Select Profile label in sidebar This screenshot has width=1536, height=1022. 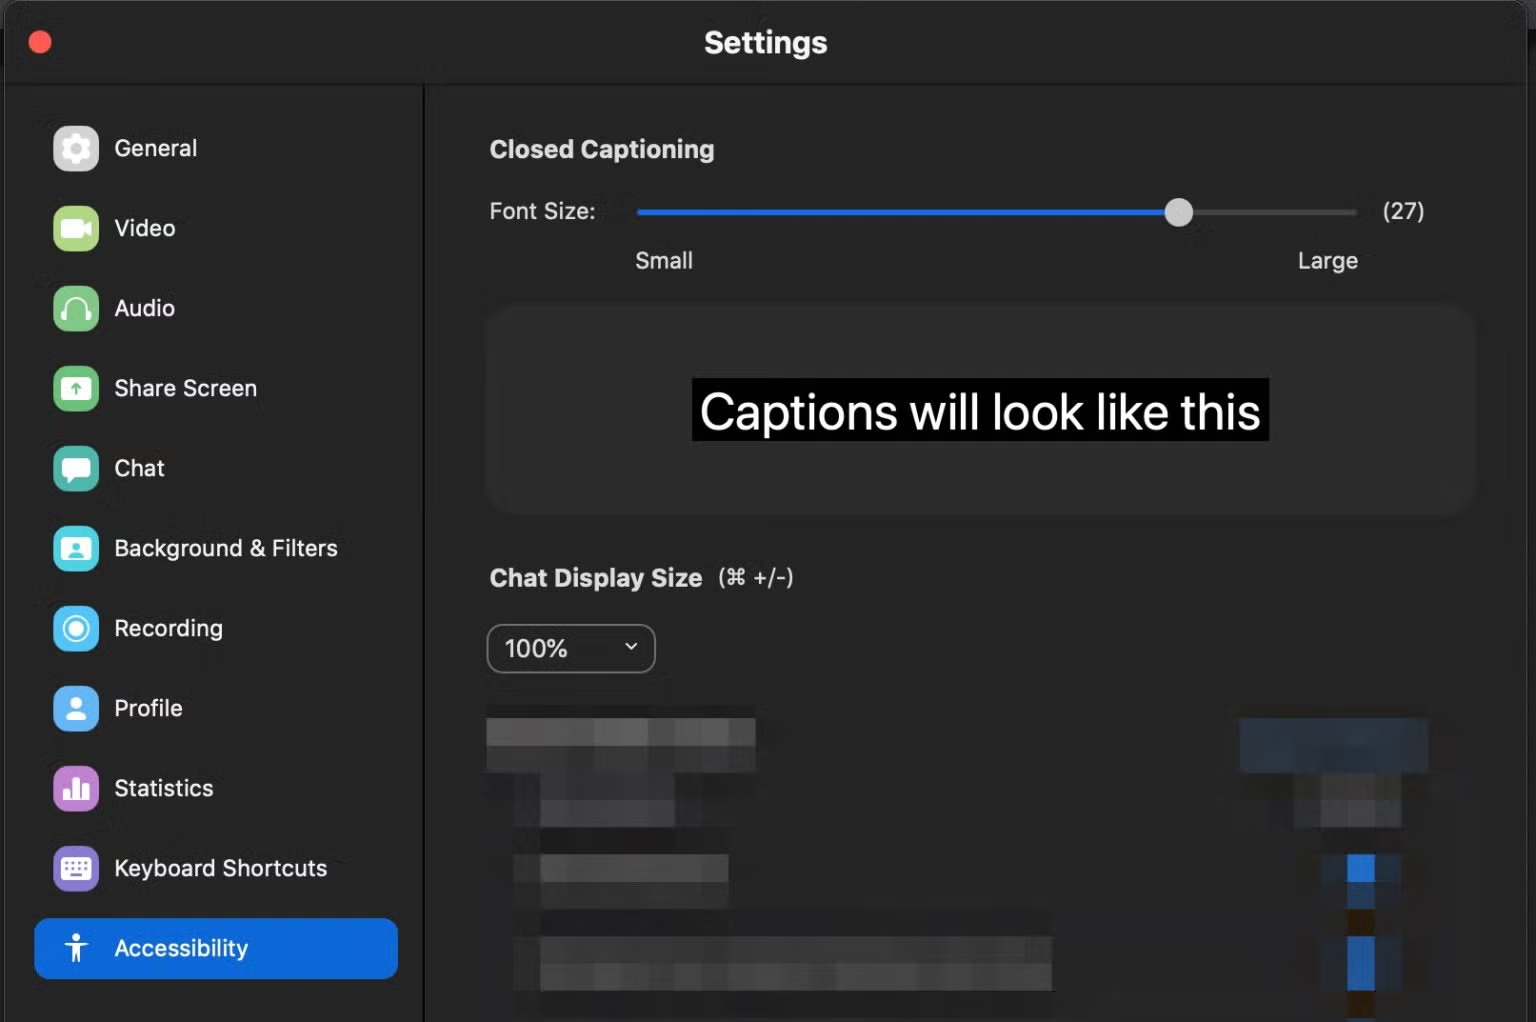click(149, 708)
